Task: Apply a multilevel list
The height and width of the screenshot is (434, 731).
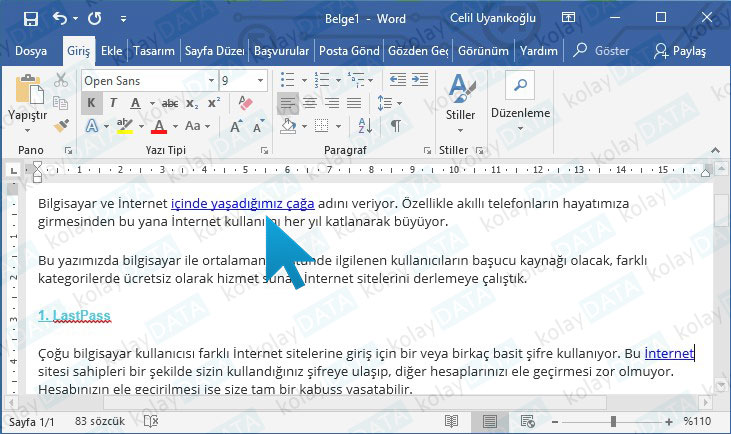Action: 356,80
